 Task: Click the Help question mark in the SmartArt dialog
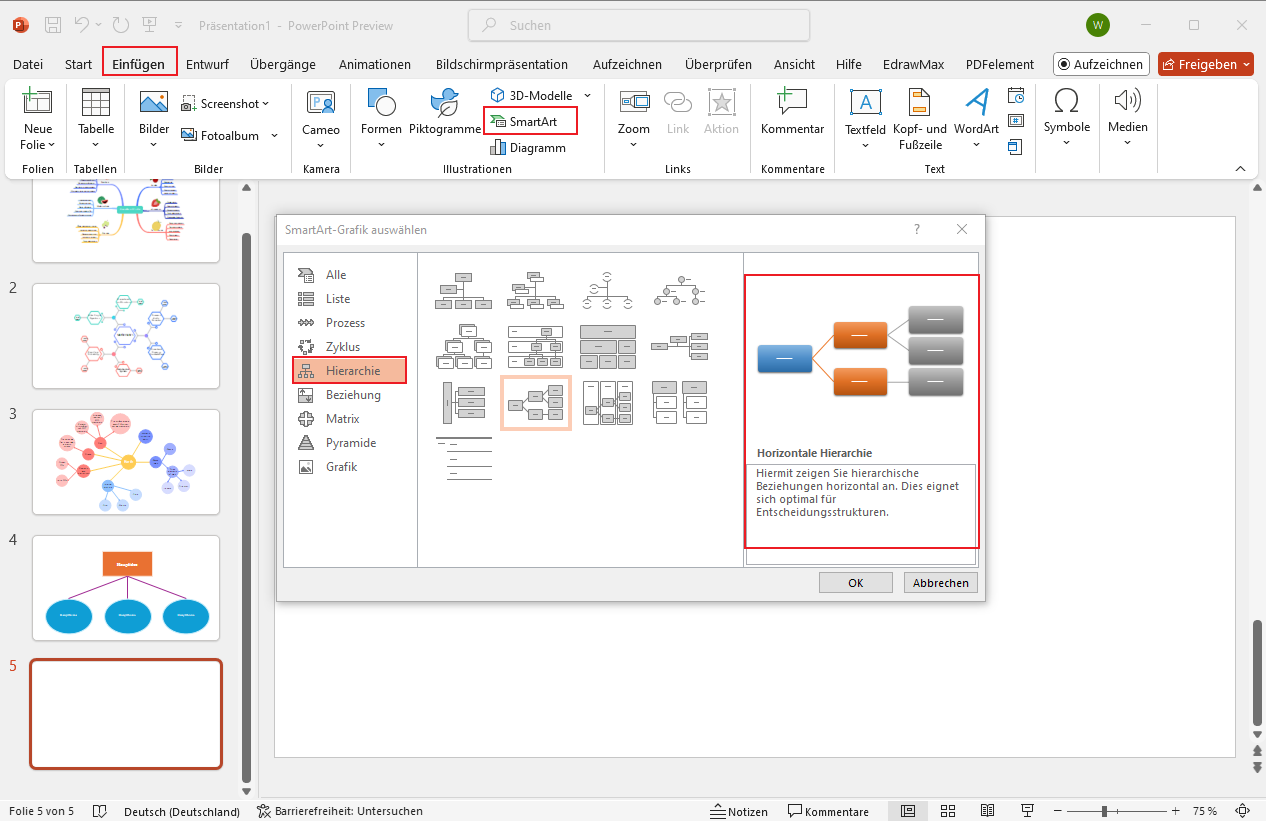(917, 229)
